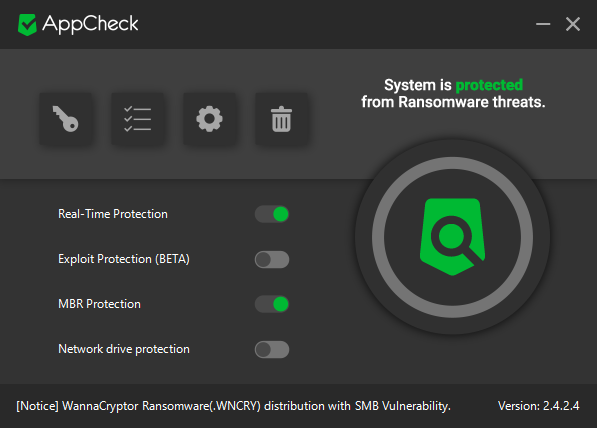
Task: Open the key-shaped tools icon
Action: tap(66, 119)
